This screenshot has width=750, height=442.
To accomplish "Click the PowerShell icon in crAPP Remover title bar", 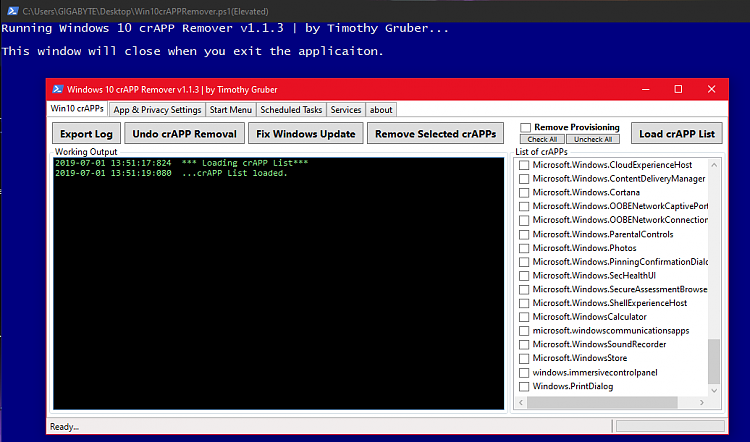I will pos(58,89).
